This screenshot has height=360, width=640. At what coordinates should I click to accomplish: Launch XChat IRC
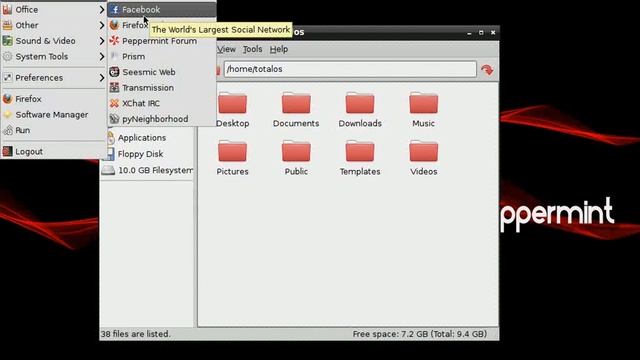(162, 103)
